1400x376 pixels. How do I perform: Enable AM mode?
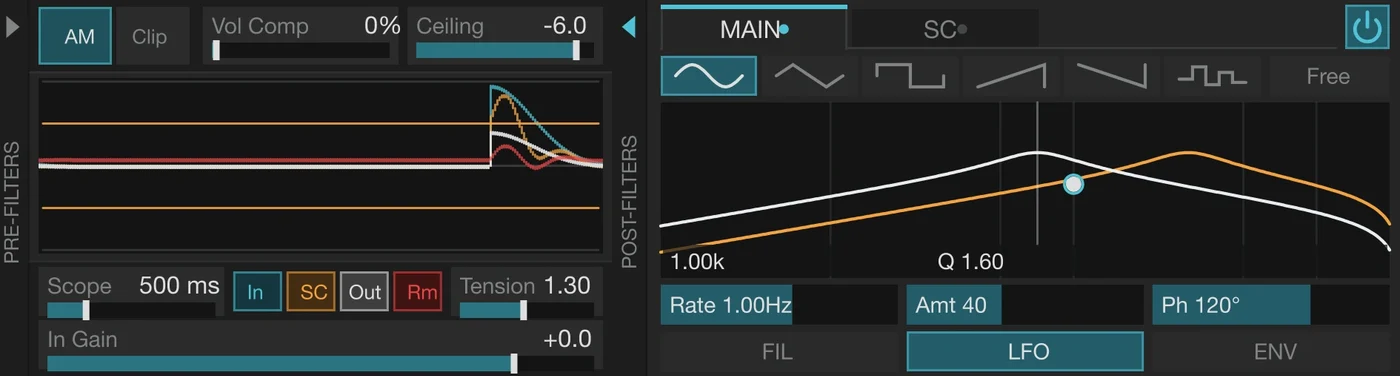click(x=75, y=36)
